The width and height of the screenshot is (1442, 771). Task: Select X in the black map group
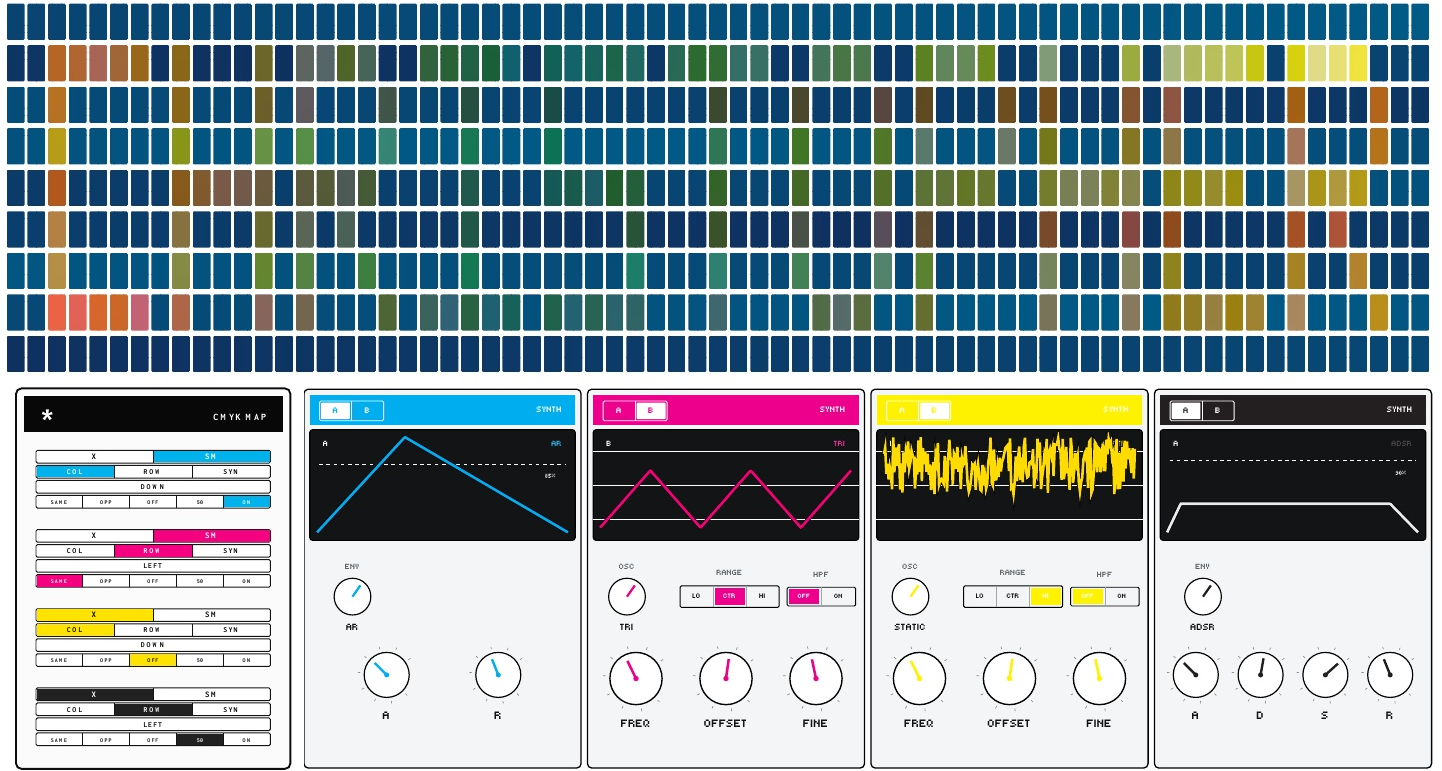coord(94,694)
